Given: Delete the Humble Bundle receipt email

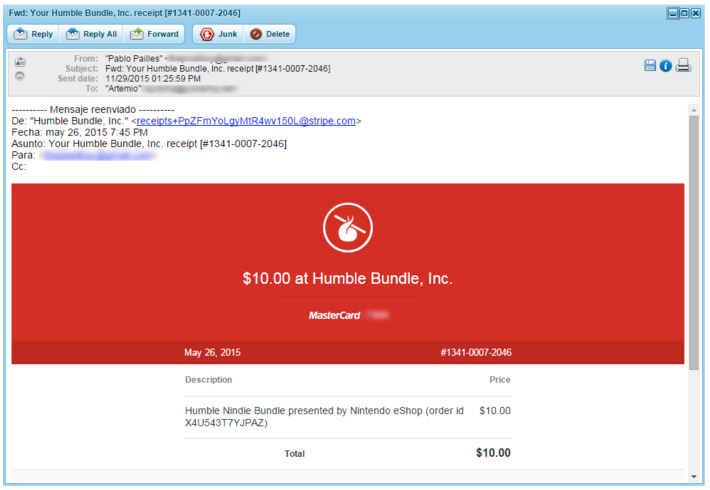Looking at the screenshot, I should 269,34.
